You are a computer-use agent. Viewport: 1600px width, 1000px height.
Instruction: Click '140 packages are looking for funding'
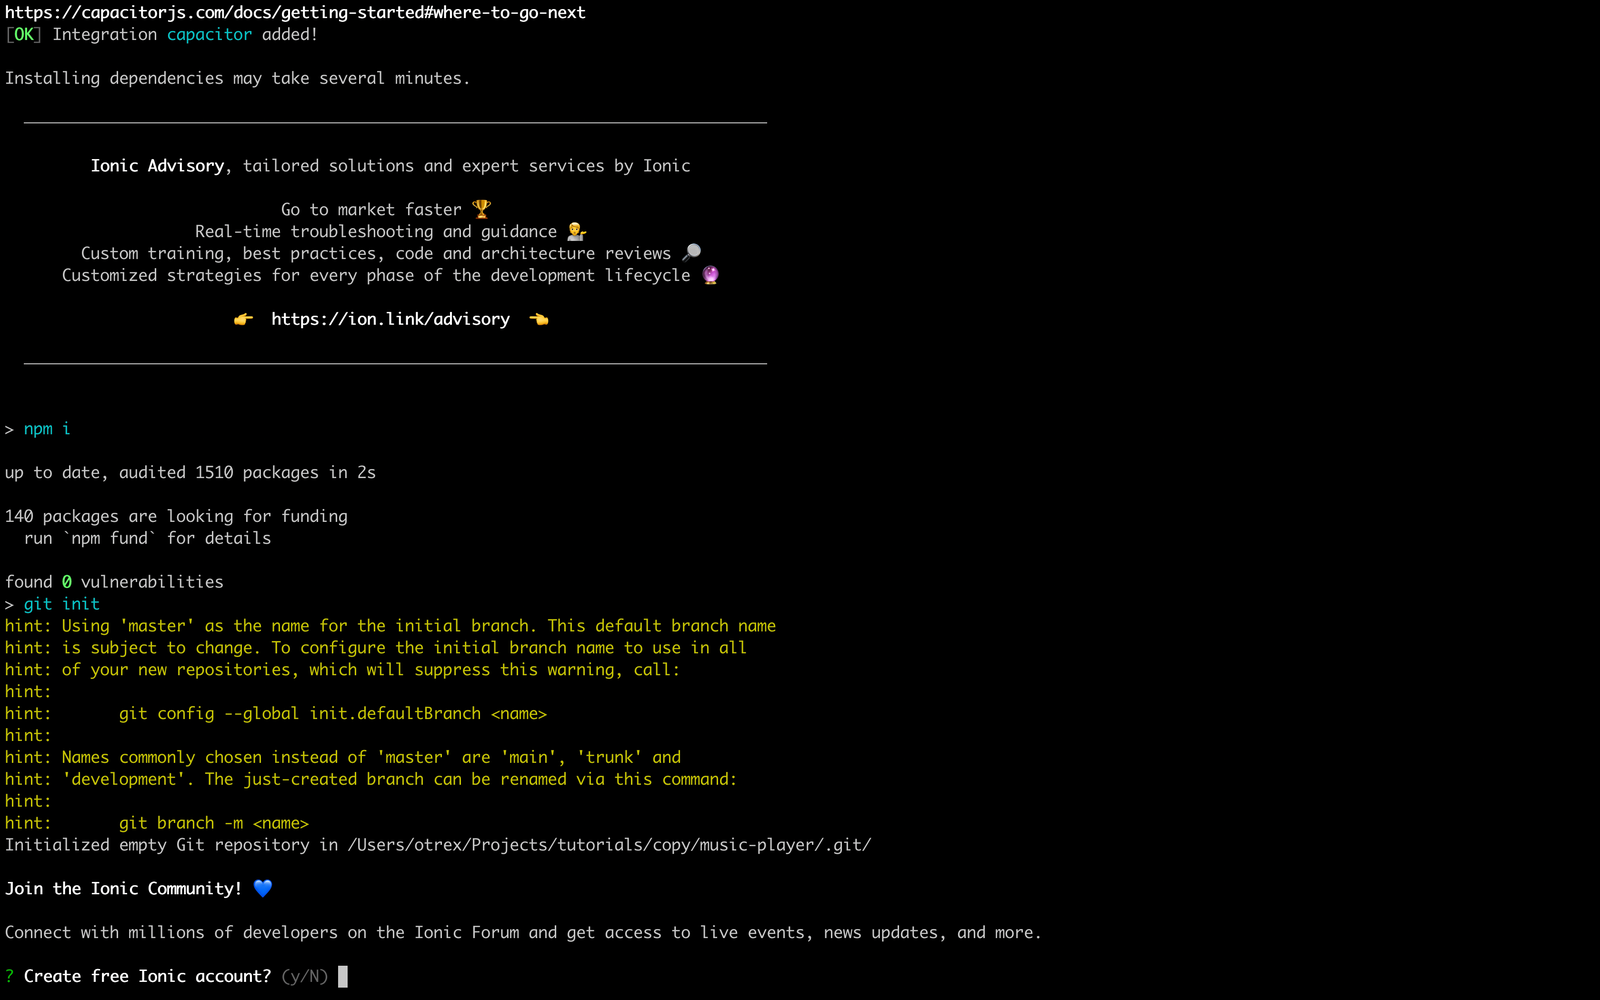[x=176, y=516]
